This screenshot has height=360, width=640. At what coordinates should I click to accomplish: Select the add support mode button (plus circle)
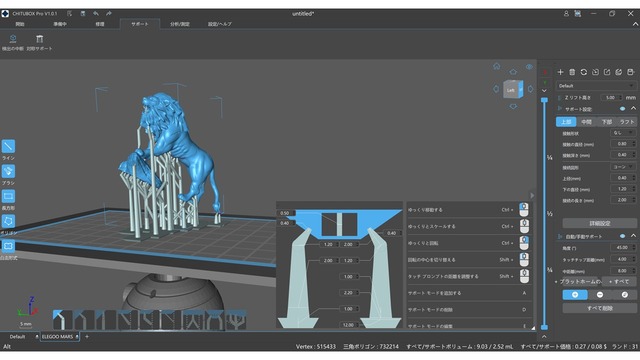(x=575, y=295)
